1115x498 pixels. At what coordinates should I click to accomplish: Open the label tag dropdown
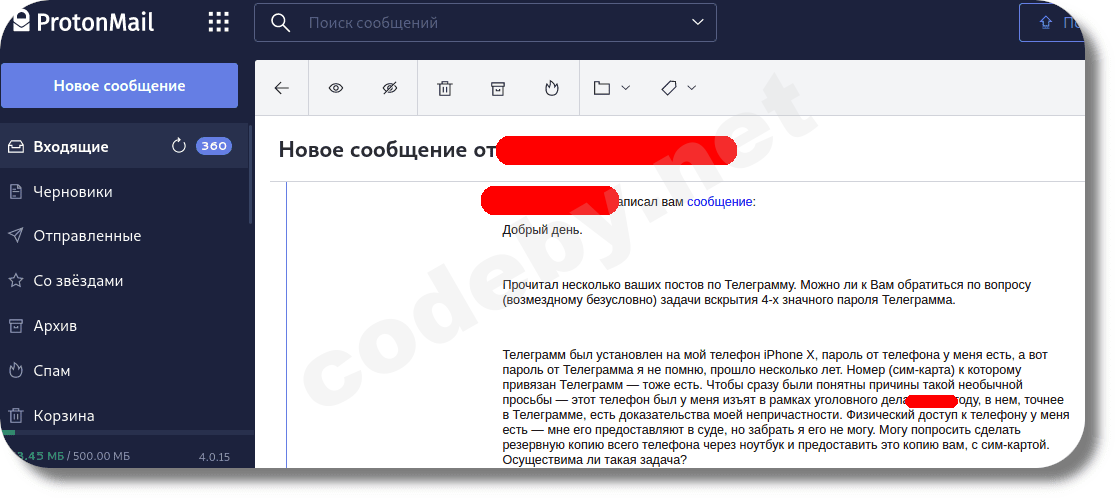pos(678,88)
